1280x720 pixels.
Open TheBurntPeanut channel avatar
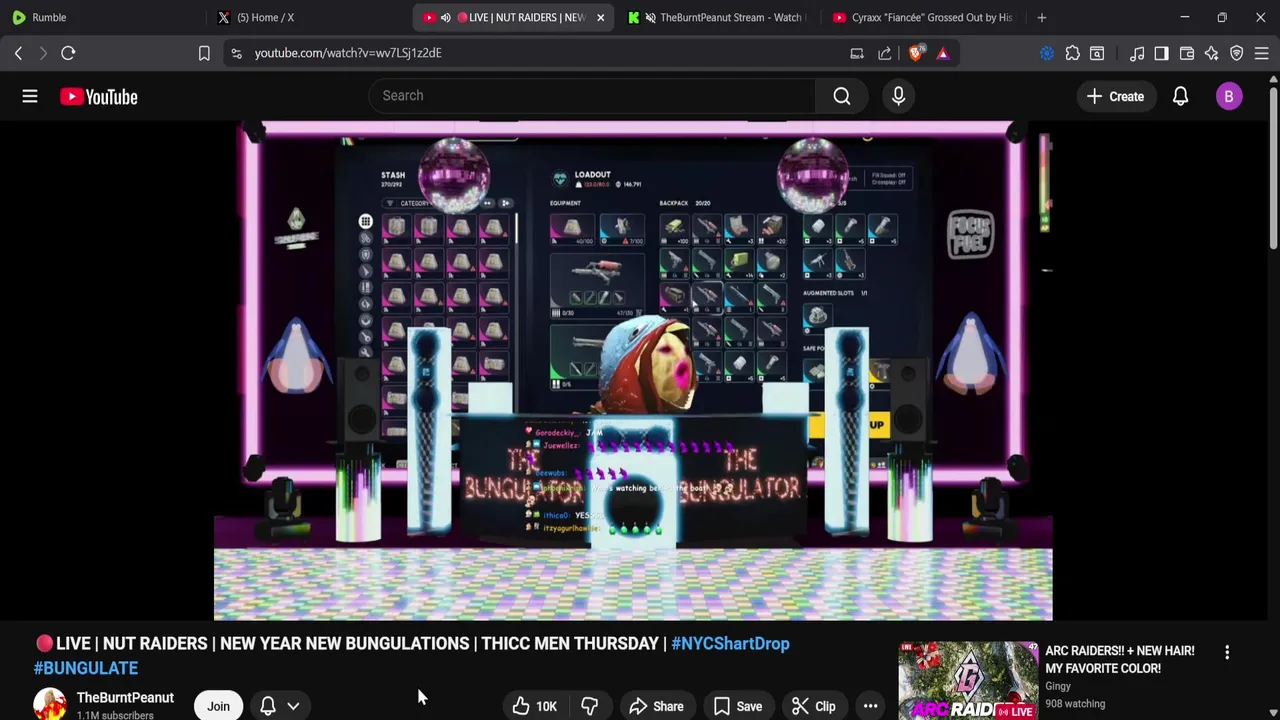point(50,704)
